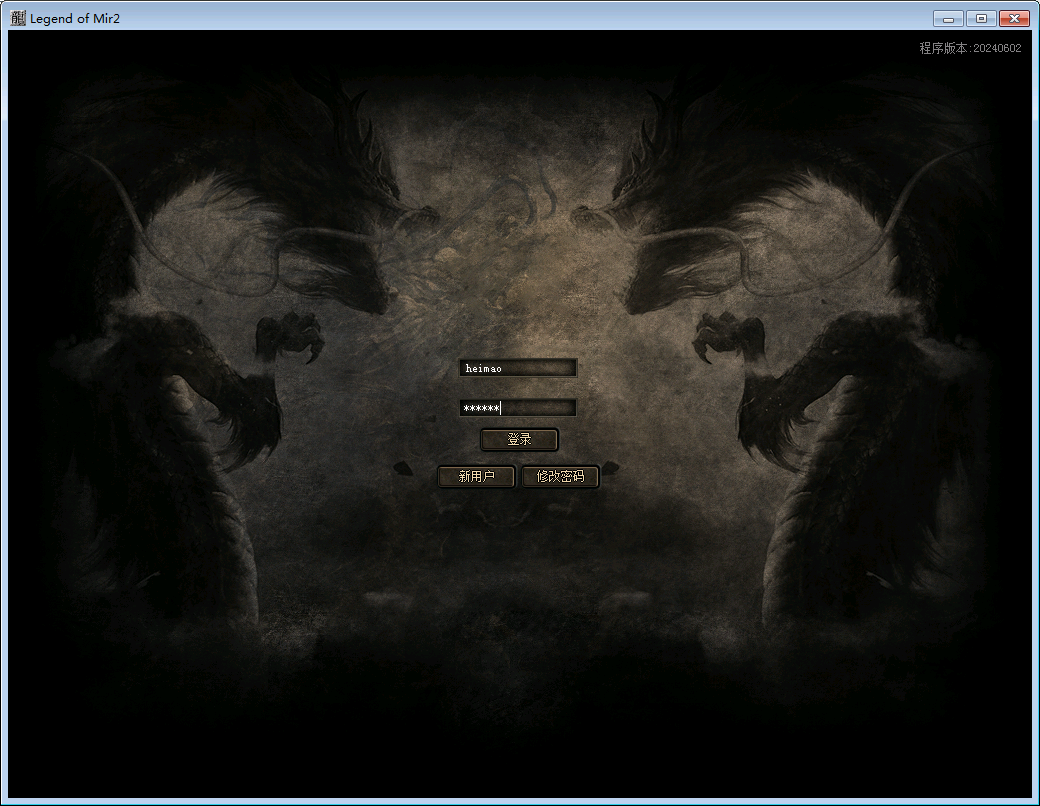Click the username field containing heimao

pyautogui.click(x=518, y=368)
